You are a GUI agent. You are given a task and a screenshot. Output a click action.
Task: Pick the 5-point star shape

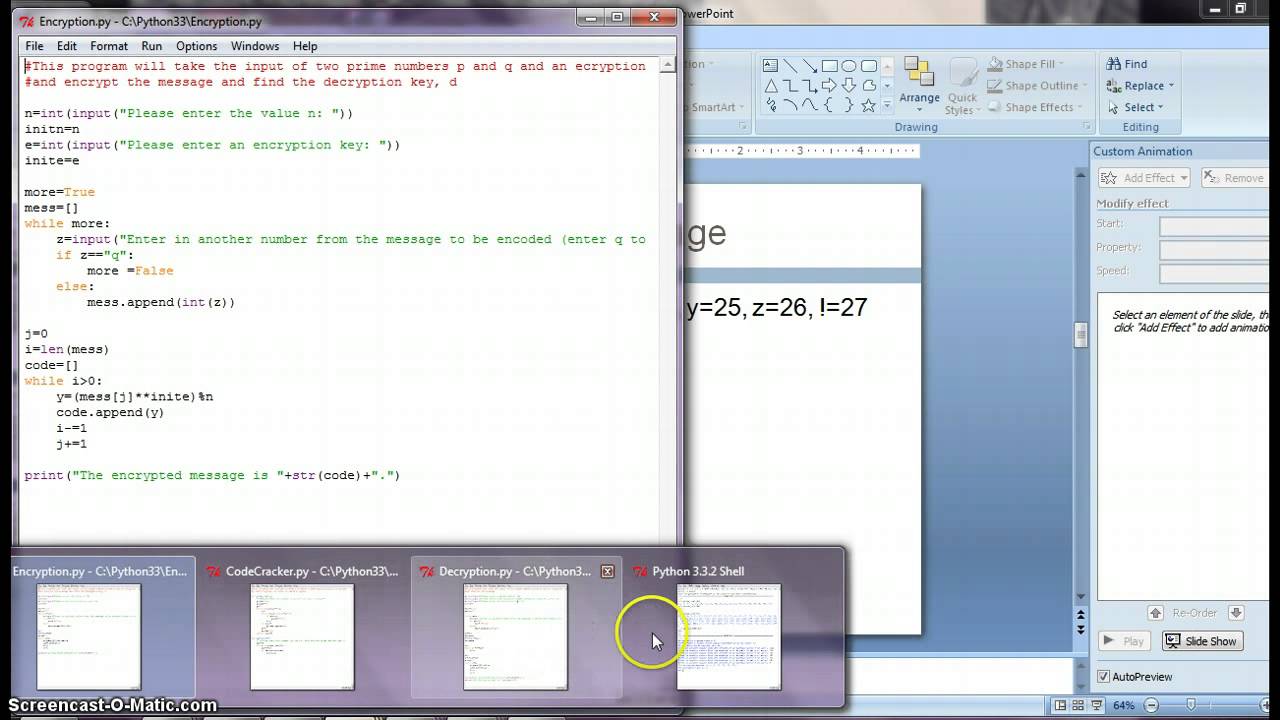tap(868, 105)
